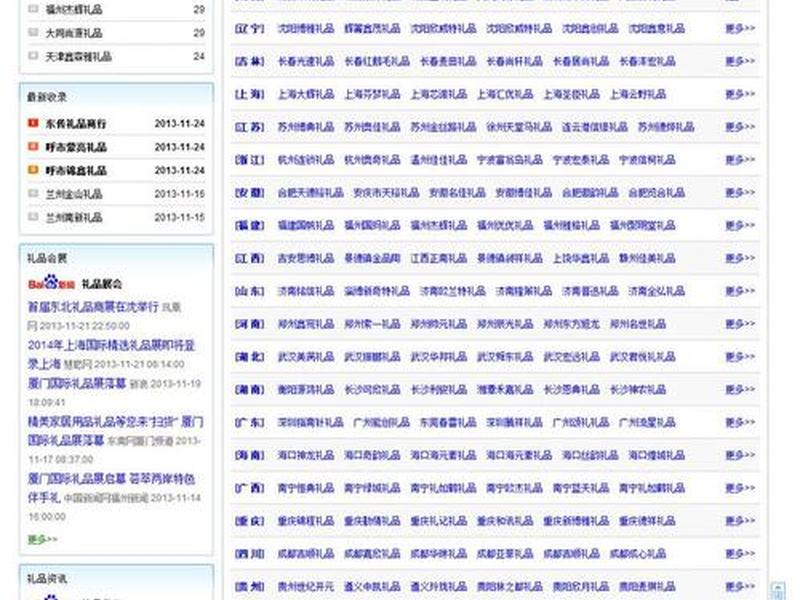Open the 安徽 province category
The width and height of the screenshot is (800, 600).
[249, 193]
